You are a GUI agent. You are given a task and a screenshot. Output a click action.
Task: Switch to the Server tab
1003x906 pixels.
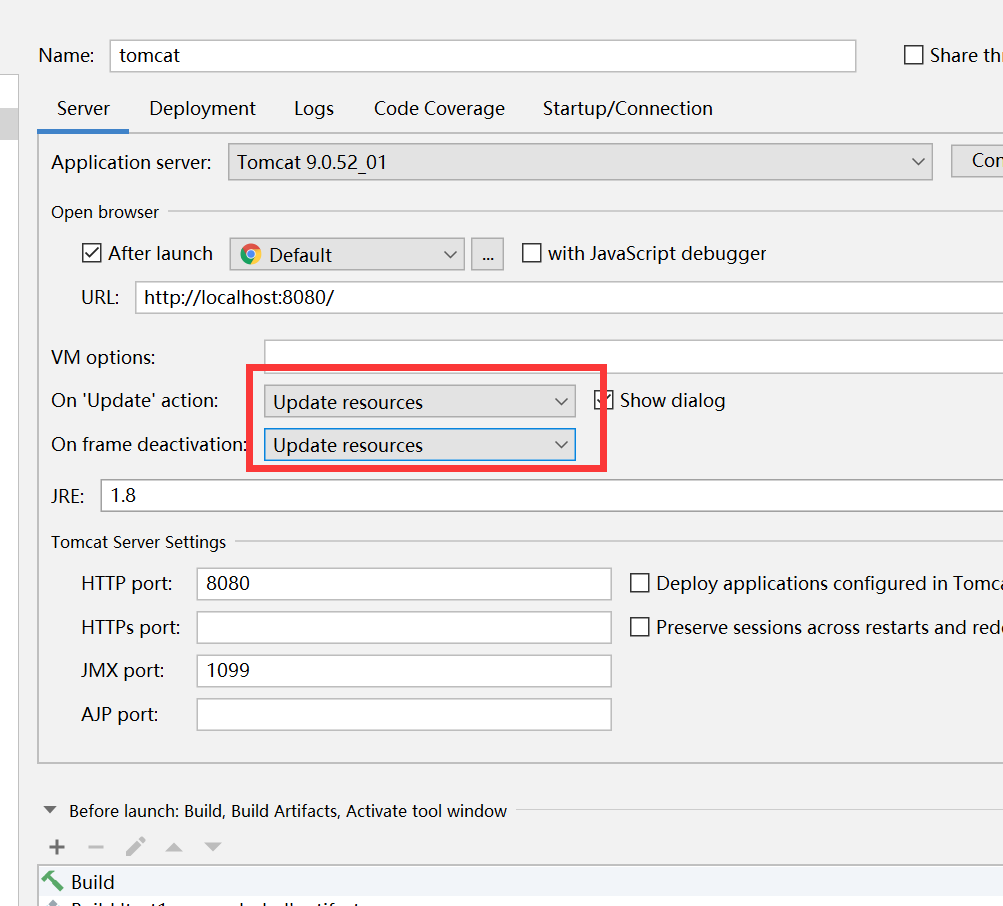(83, 109)
